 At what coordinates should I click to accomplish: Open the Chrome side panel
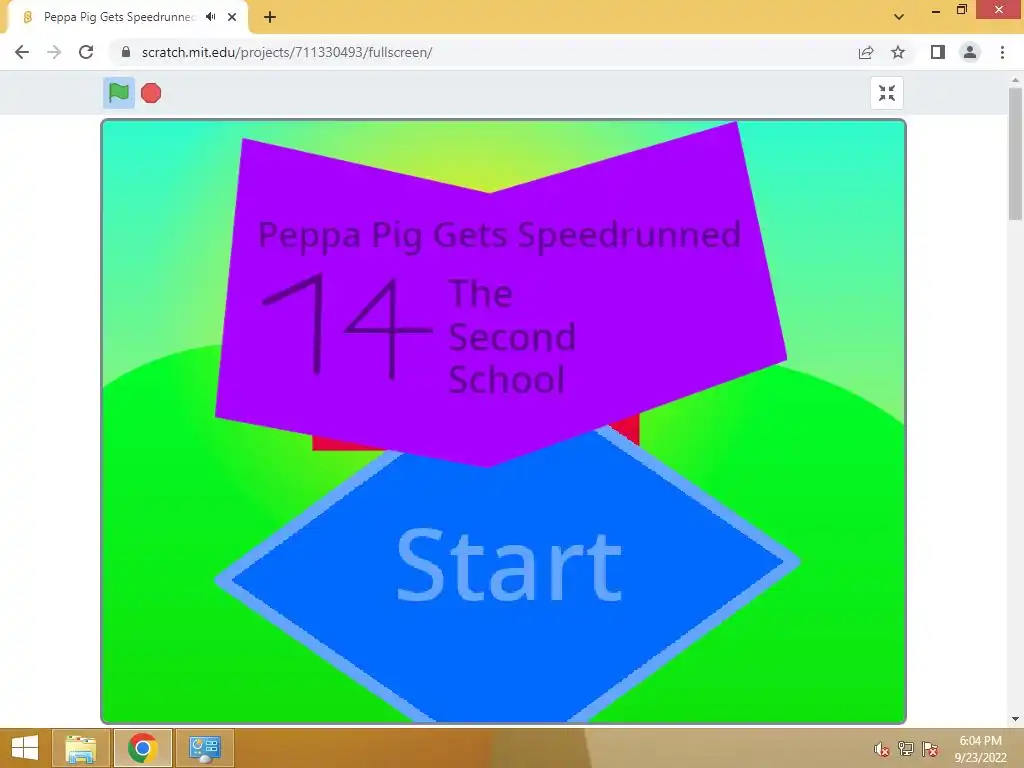pos(938,52)
